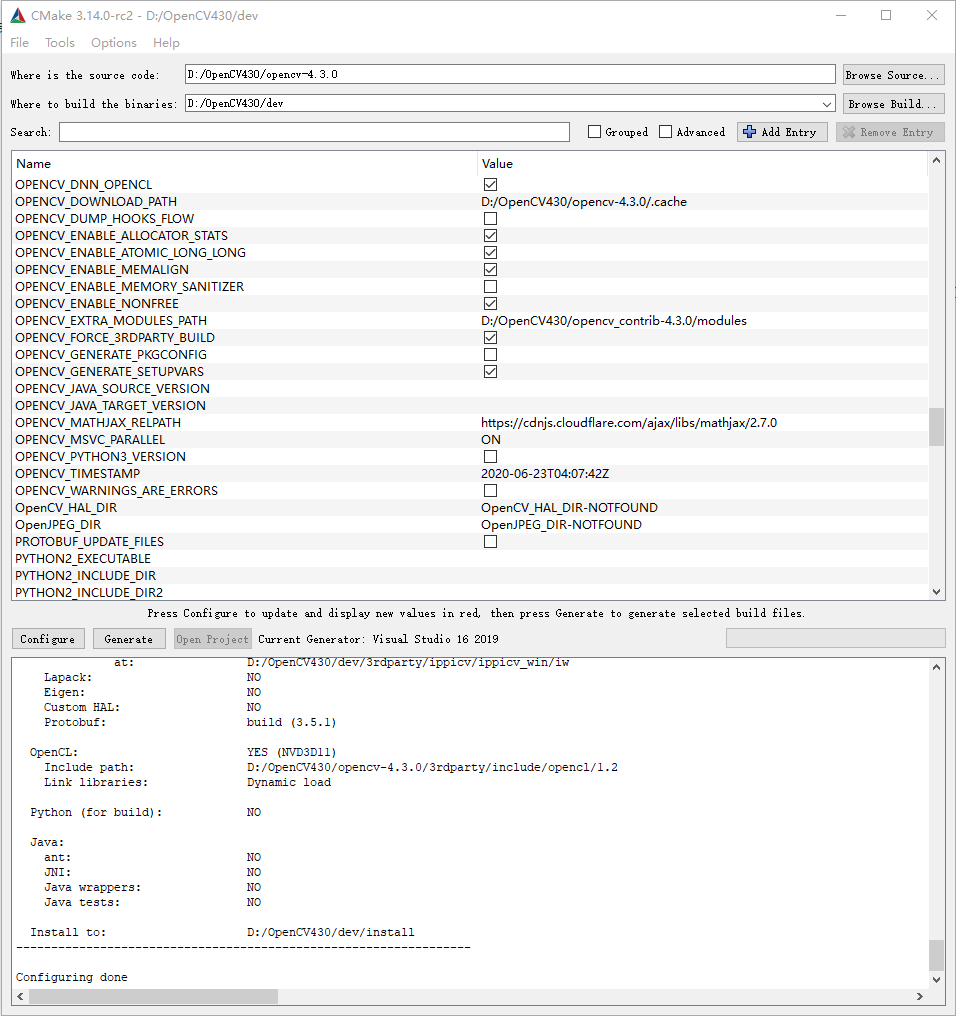Focus the Search input field
The image size is (956, 1016).
314,132
